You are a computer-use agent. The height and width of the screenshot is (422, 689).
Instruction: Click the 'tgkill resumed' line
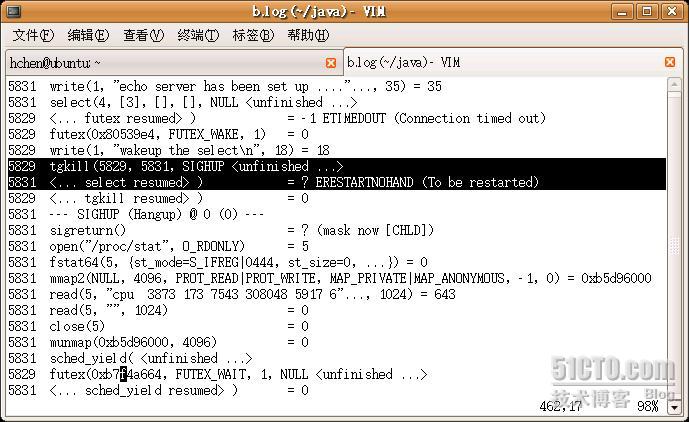159,198
